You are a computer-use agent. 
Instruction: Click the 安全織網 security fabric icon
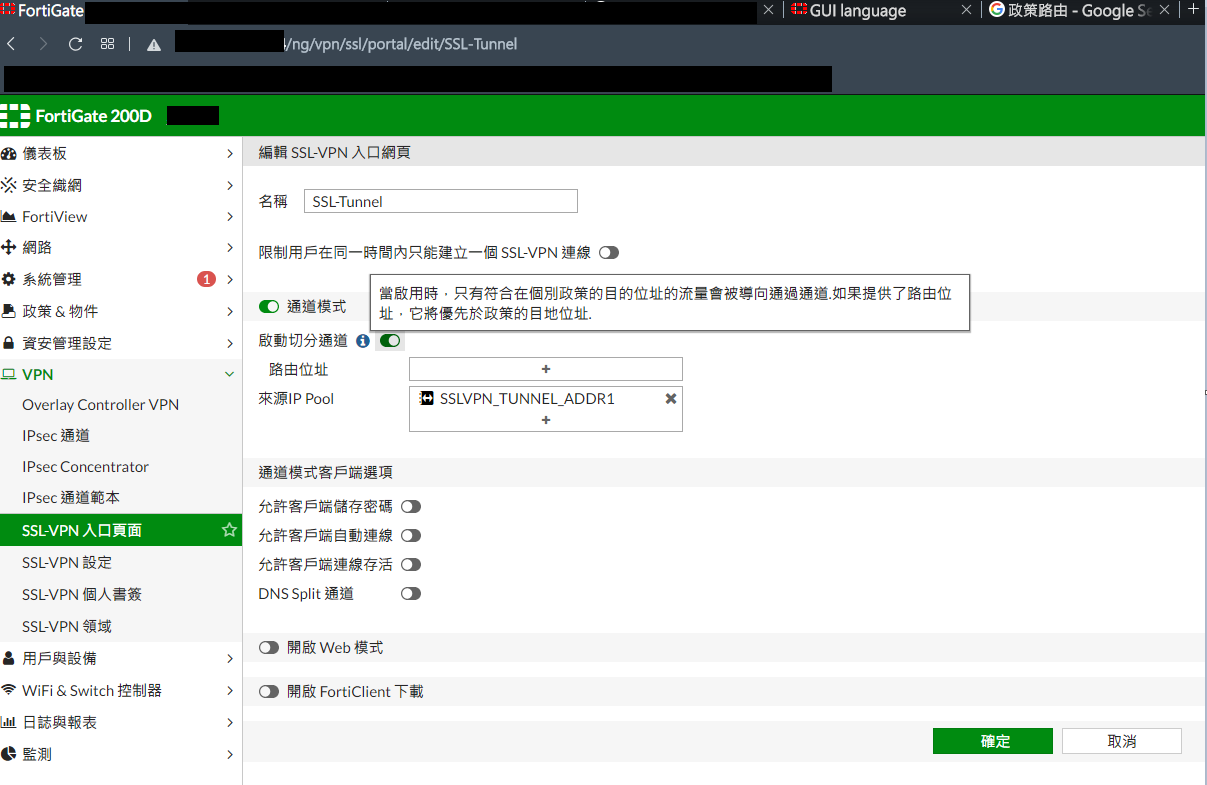click(x=9, y=185)
